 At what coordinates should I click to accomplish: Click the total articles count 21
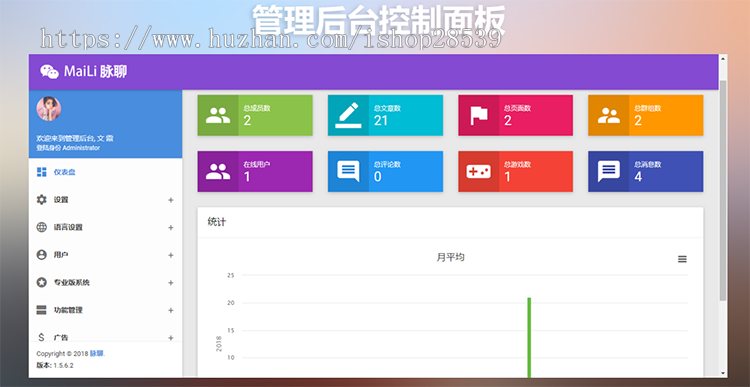[381, 121]
